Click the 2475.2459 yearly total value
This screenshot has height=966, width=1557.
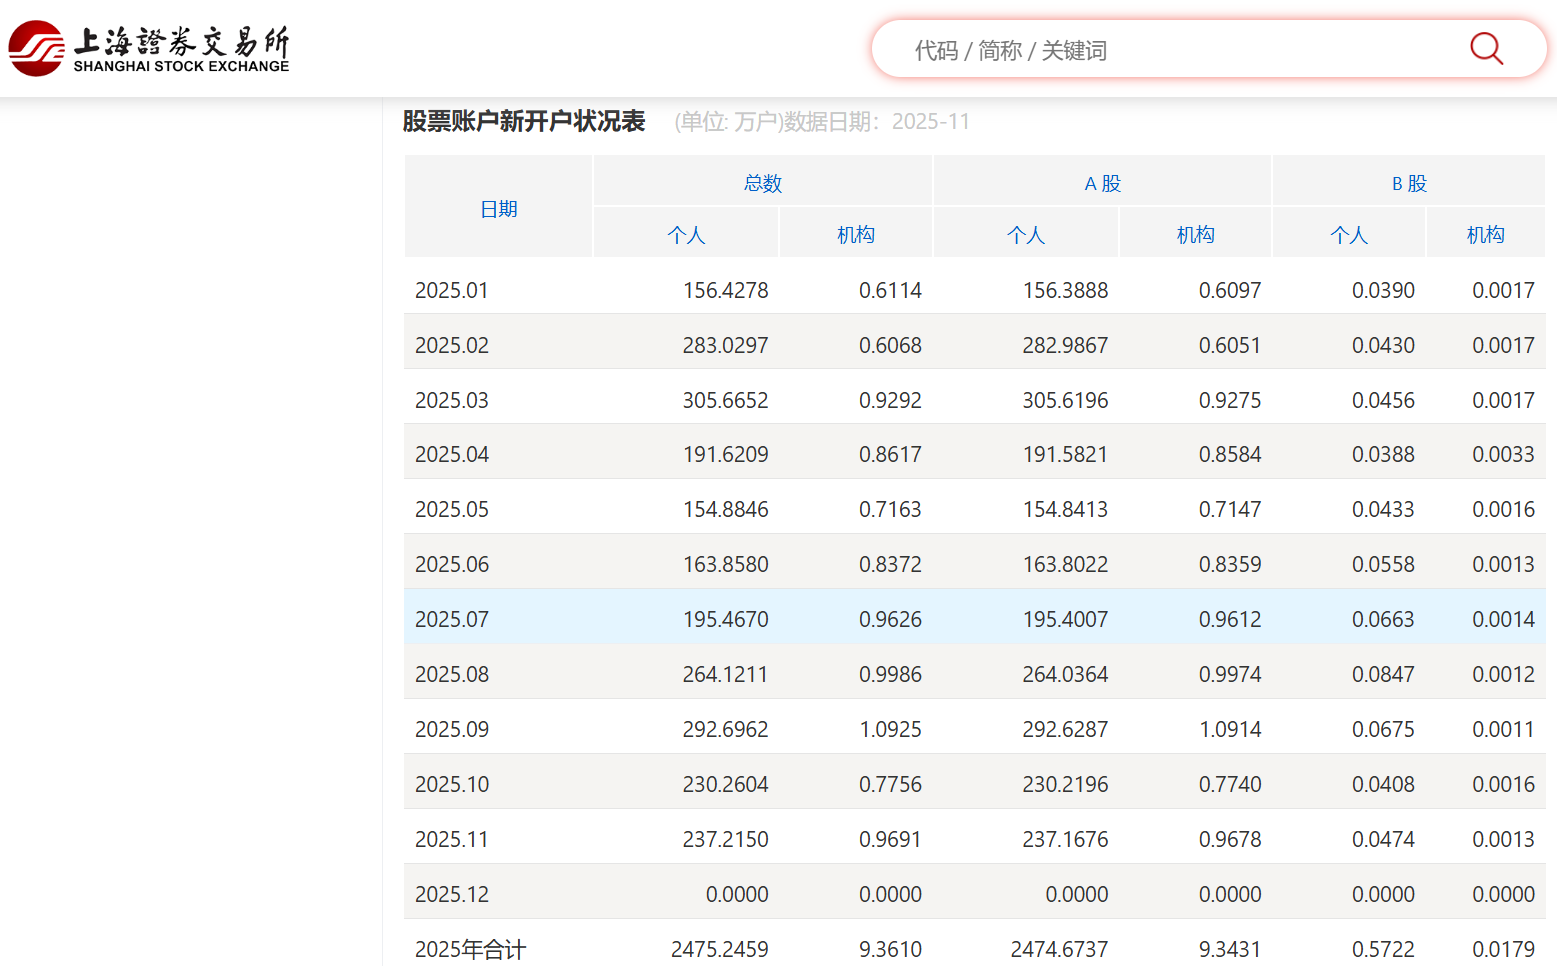pyautogui.click(x=719, y=949)
